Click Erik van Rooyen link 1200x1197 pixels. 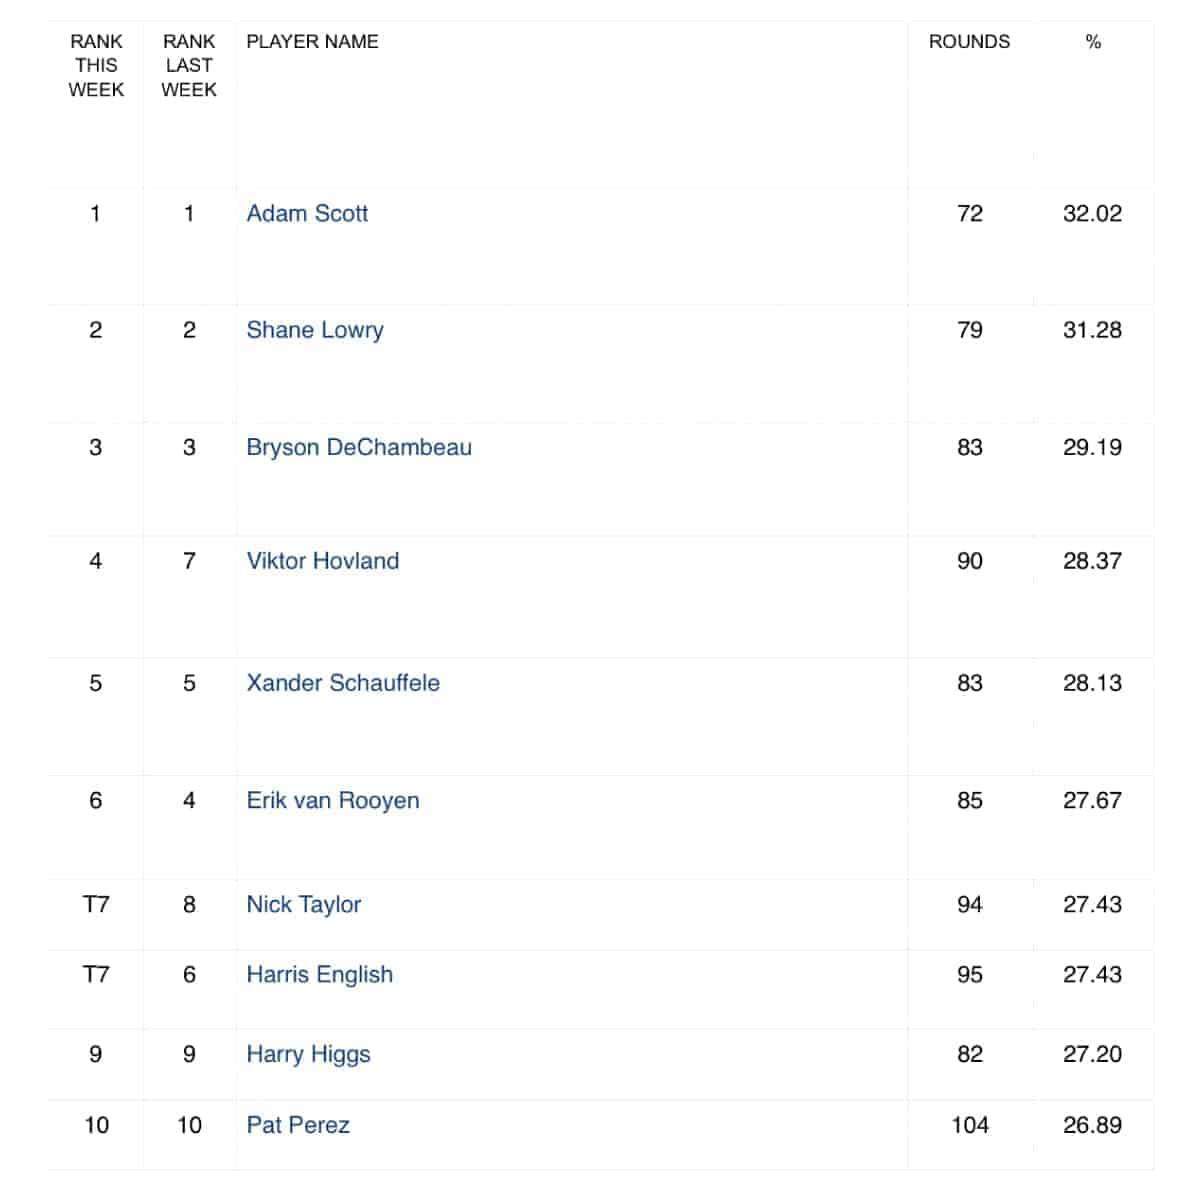(333, 800)
